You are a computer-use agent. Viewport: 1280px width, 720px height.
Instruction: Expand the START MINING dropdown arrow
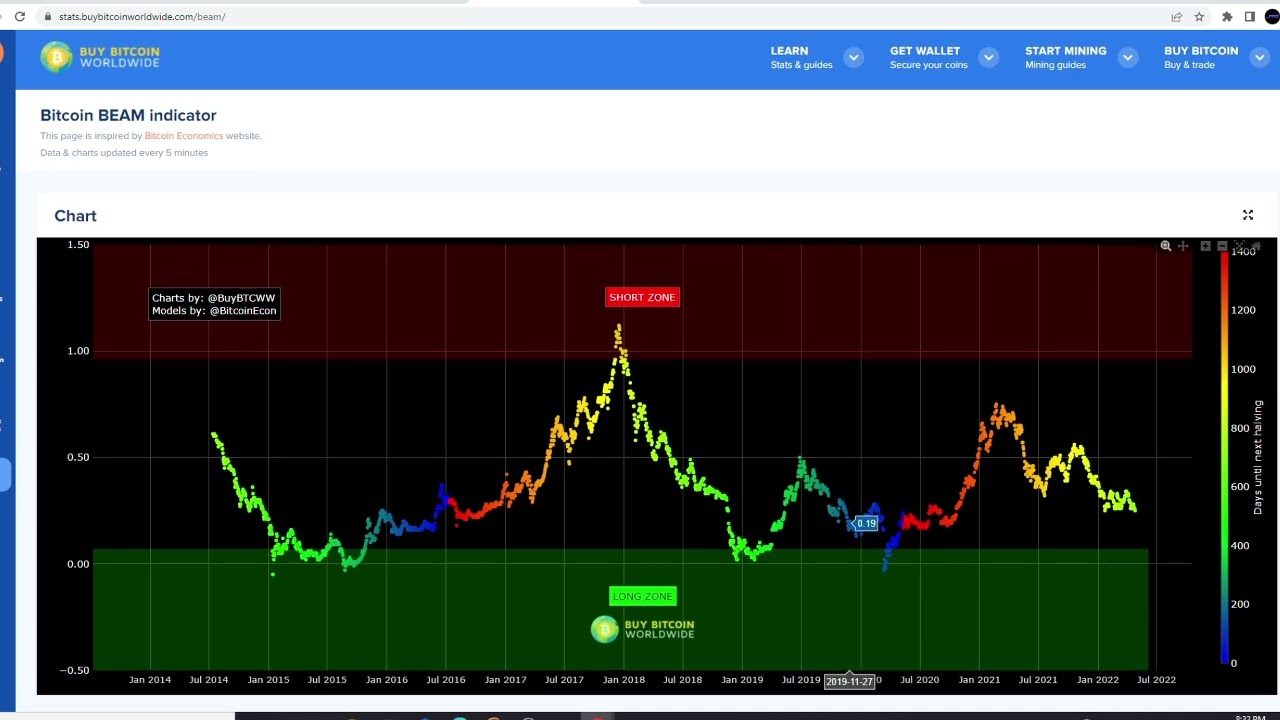point(1127,57)
